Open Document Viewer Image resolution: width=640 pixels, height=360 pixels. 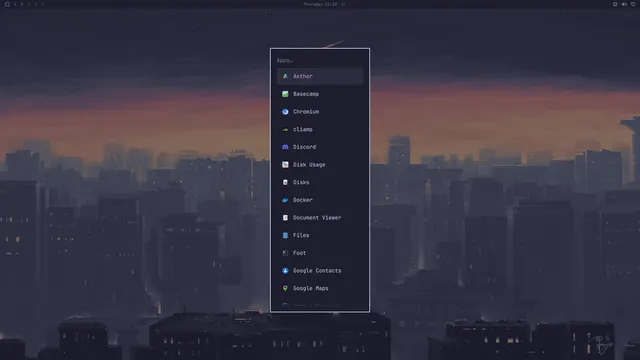click(320, 218)
